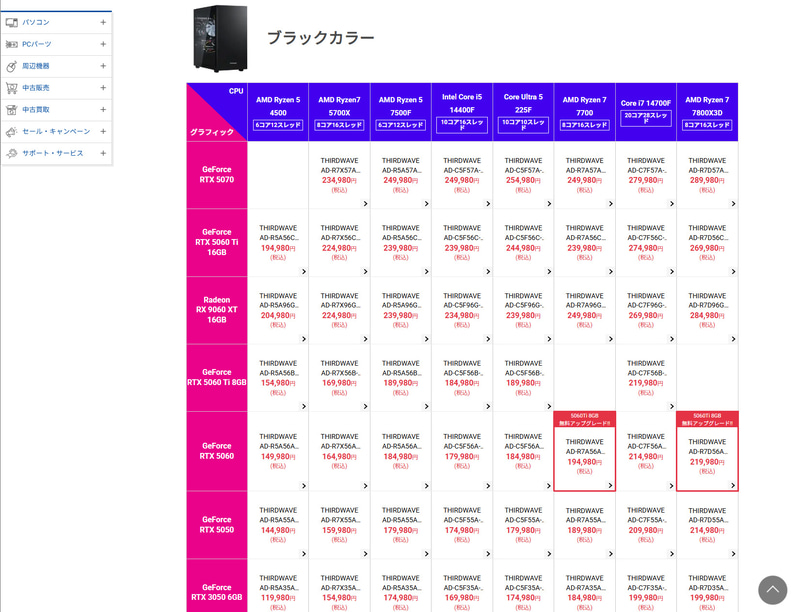
Task: Click the 中古買取 icon in sidebar
Action: point(12,110)
